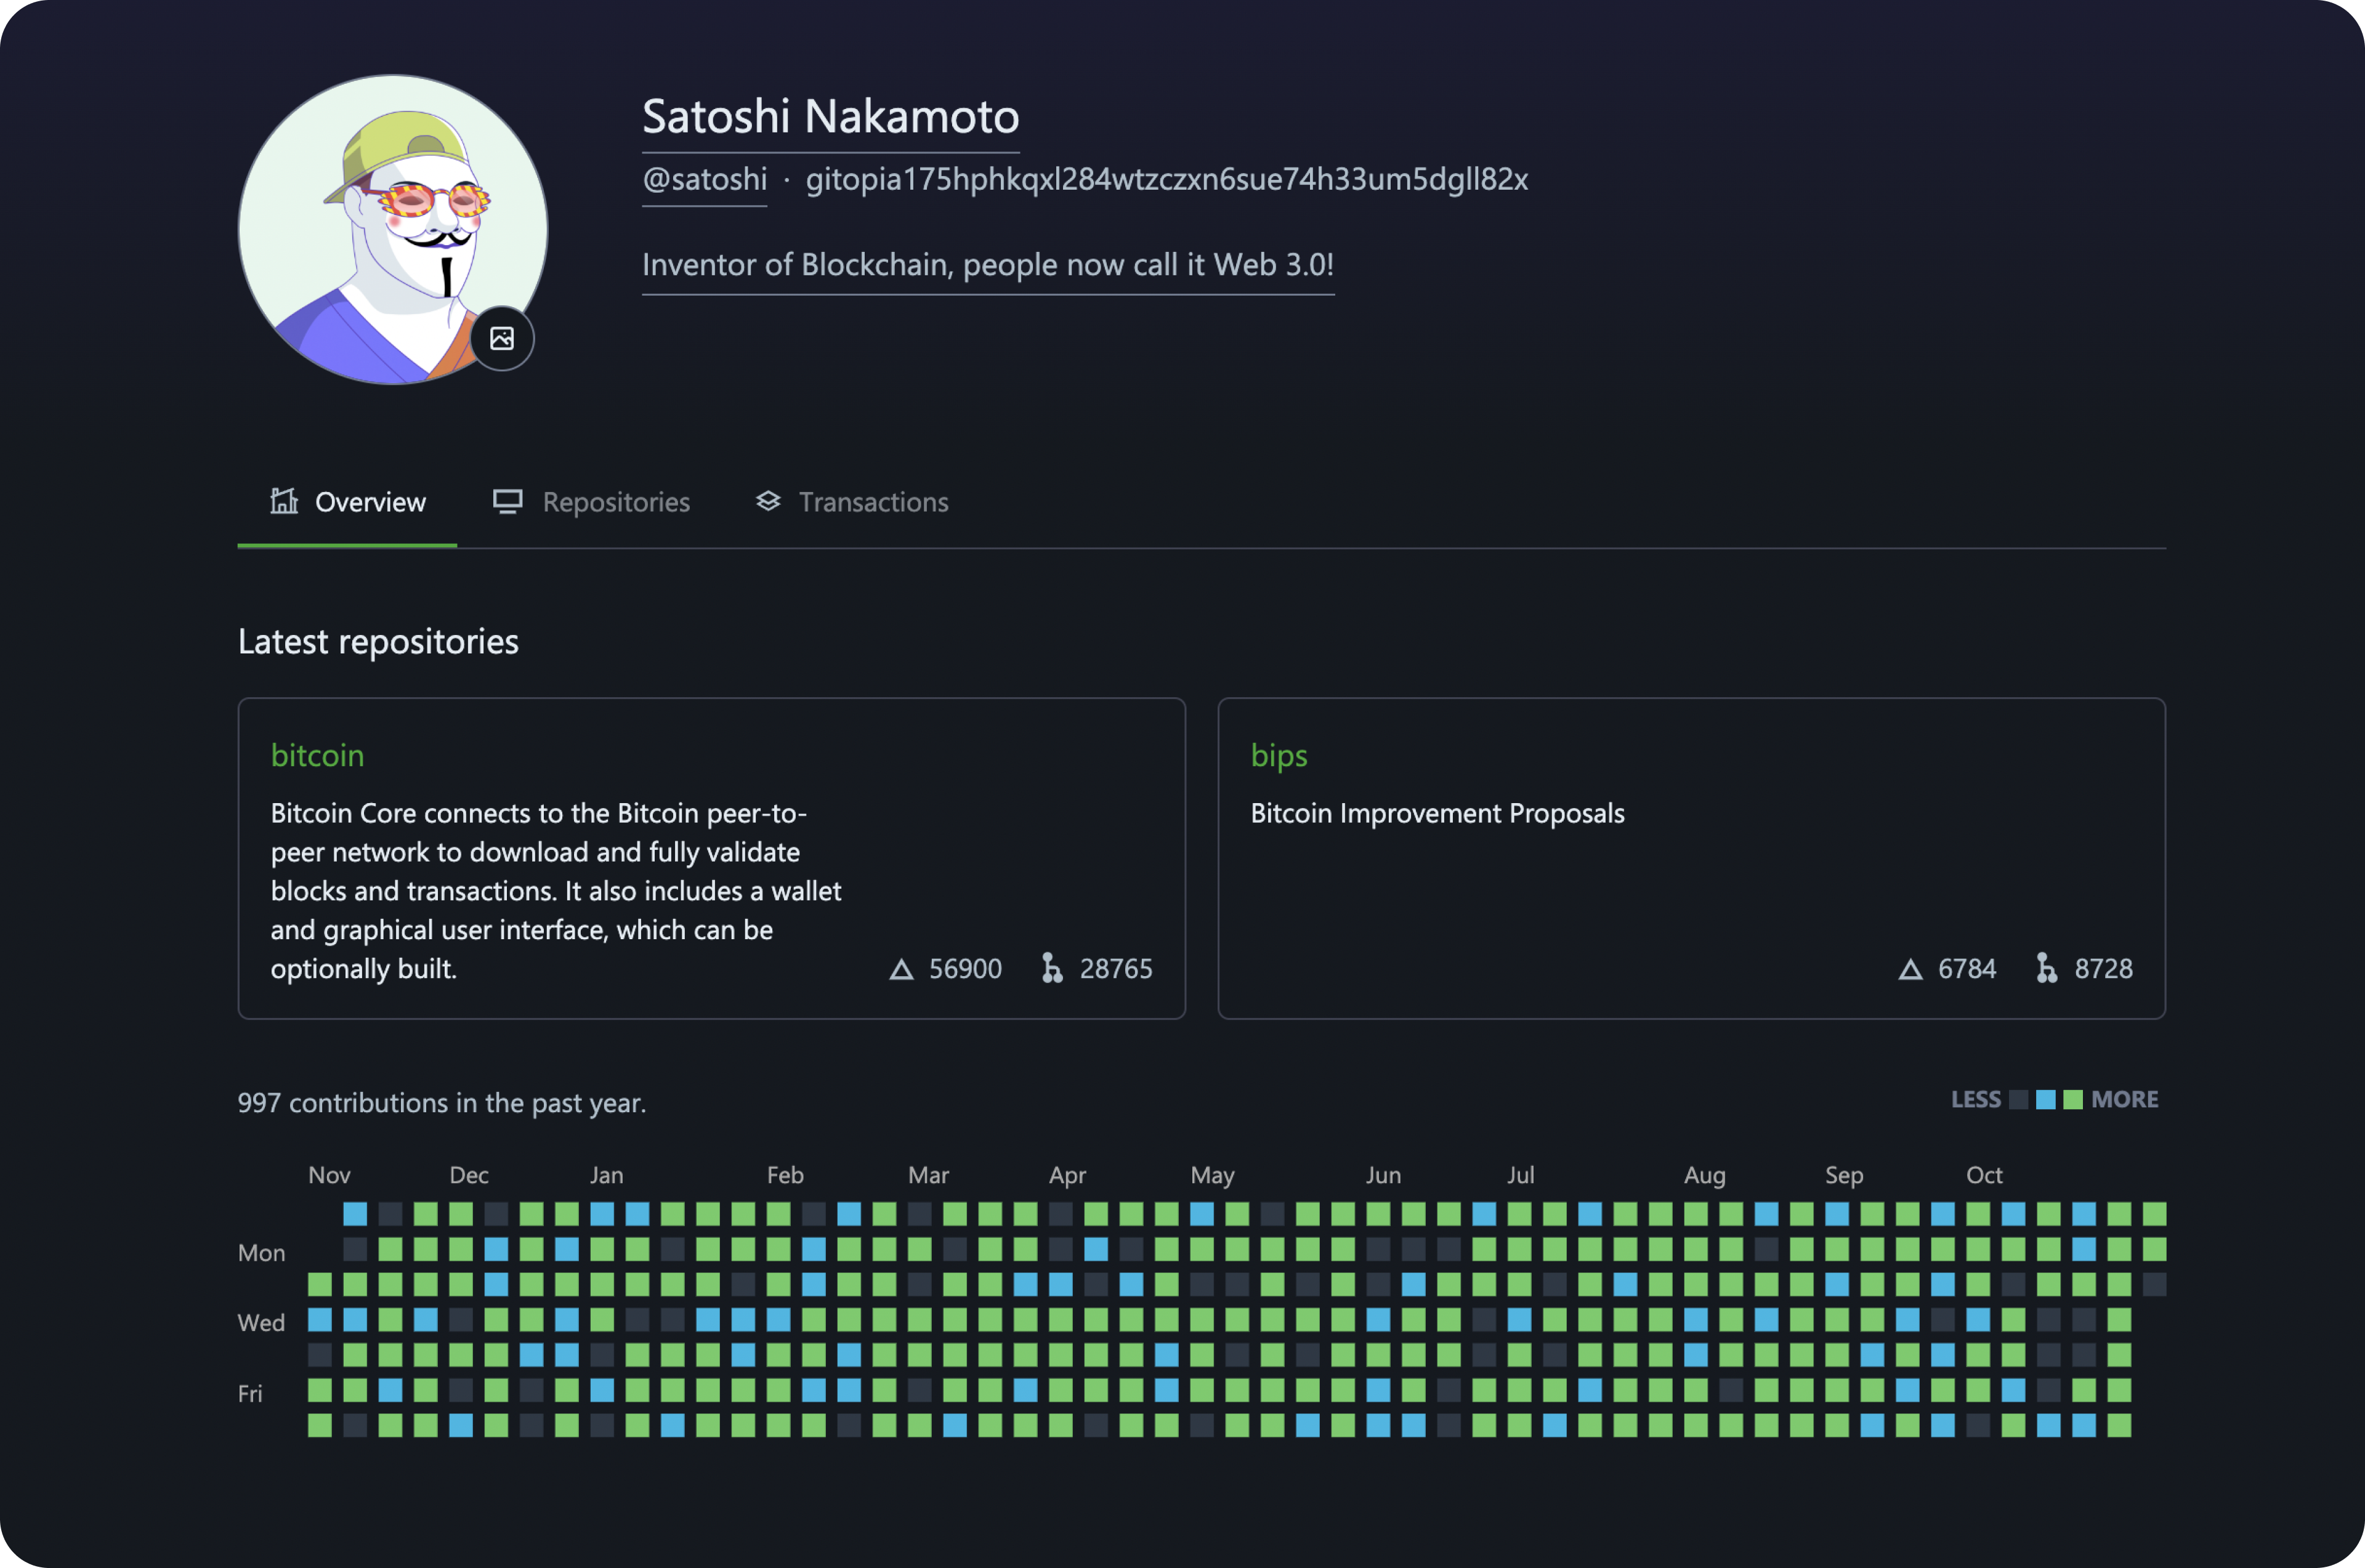Click the Wed weekday label
Image resolution: width=2365 pixels, height=1568 pixels.
pyautogui.click(x=261, y=1323)
